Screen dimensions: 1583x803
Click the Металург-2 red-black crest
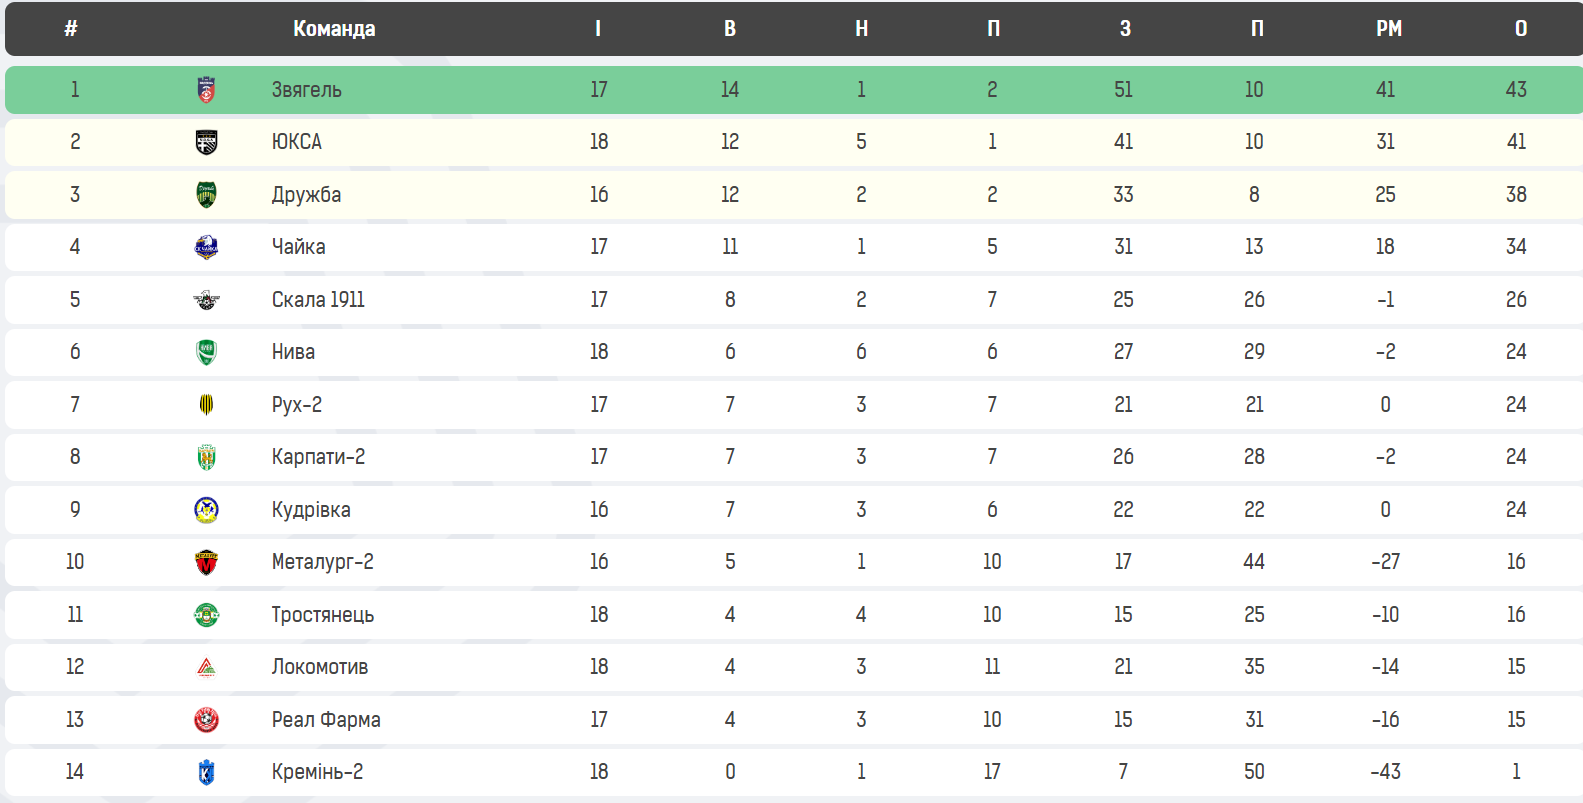coord(206,562)
